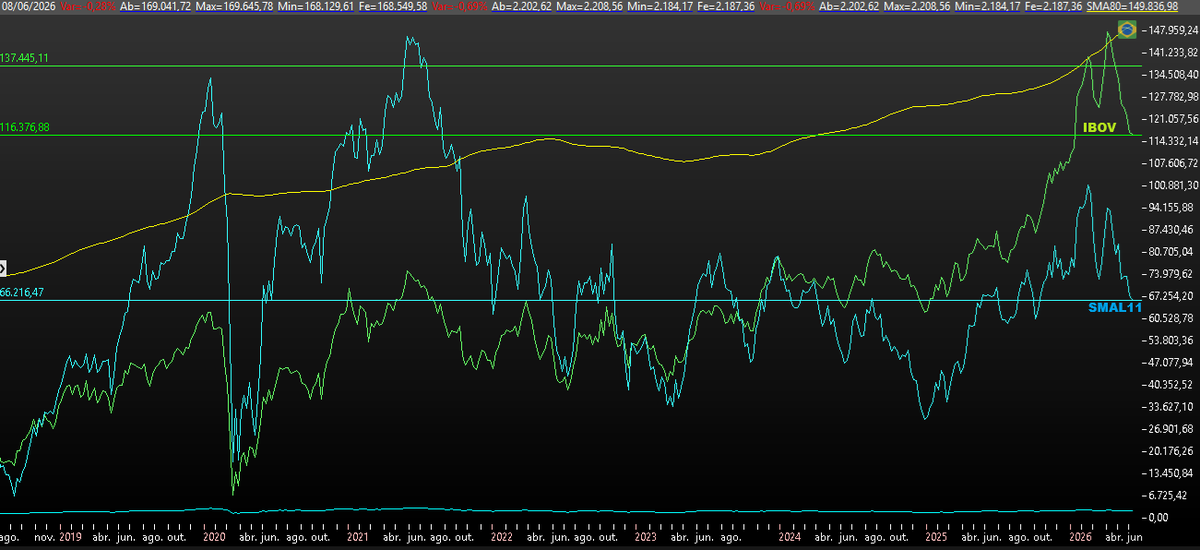This screenshot has width=1200, height=550.
Task: Click the 107.606,72 price axis label
Action: (x=1171, y=163)
